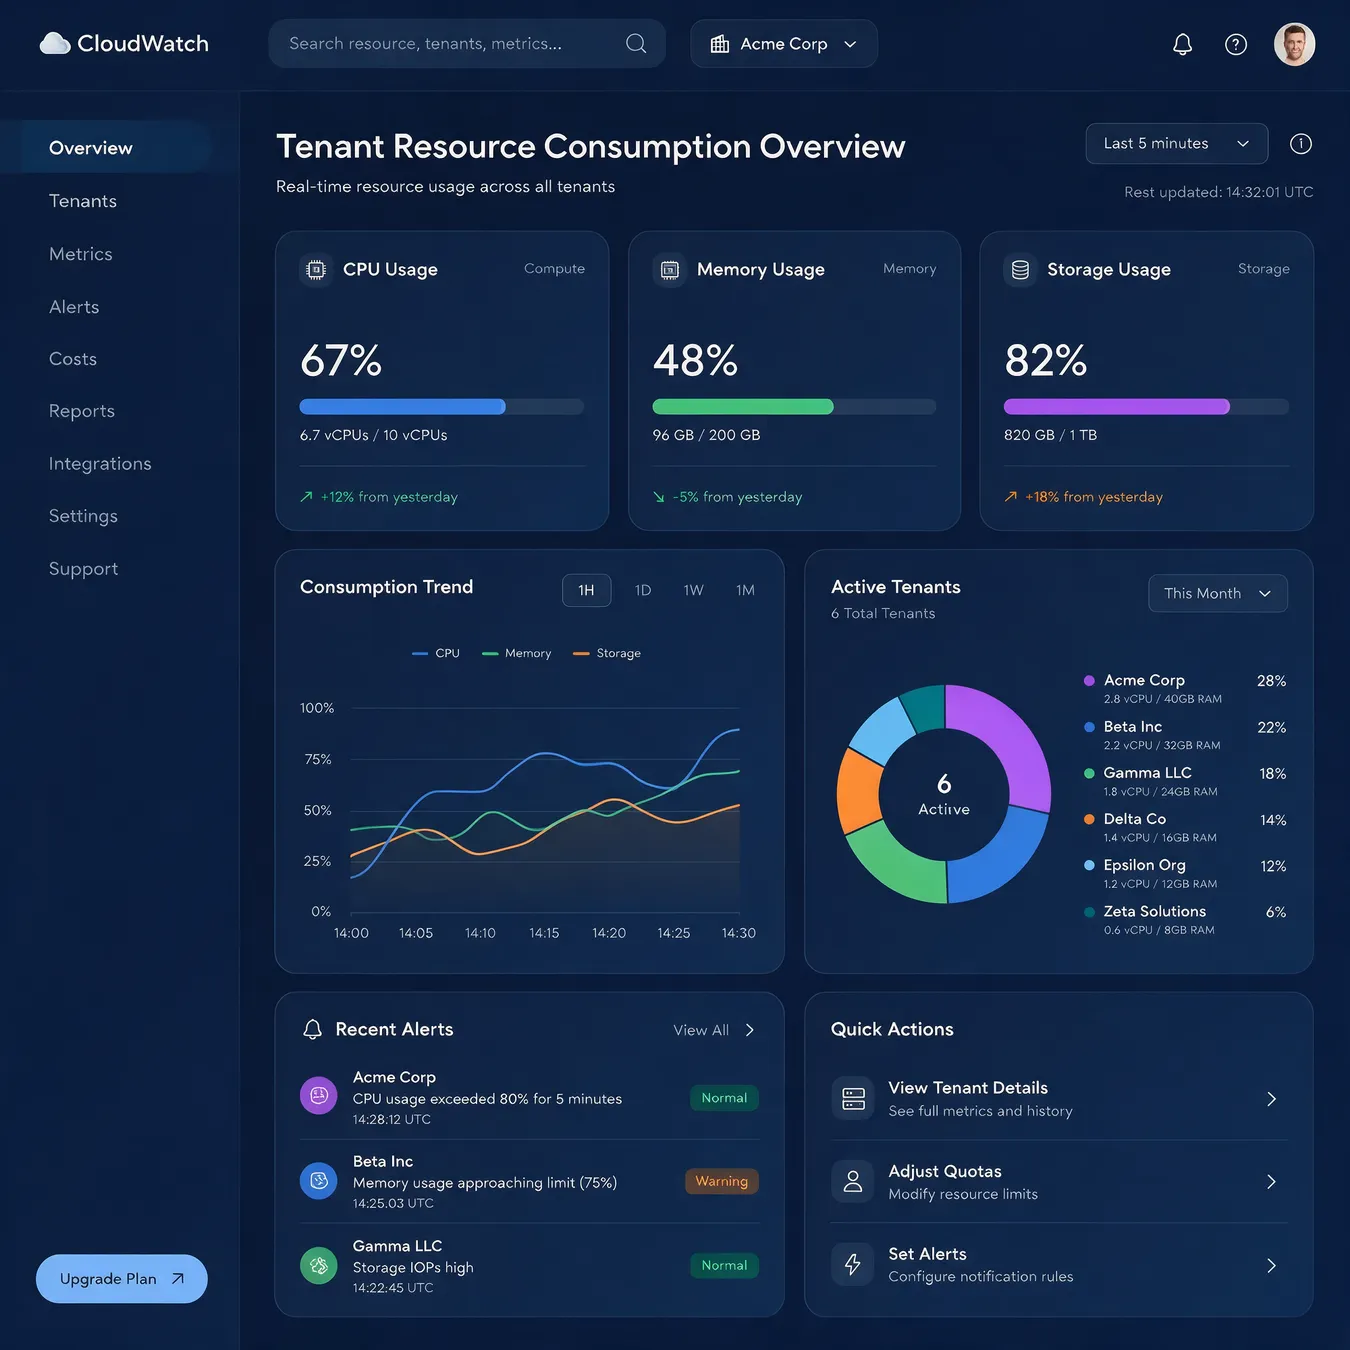The width and height of the screenshot is (1350, 1350).
Task: Click the CloudWatch cloud logo icon
Action: pos(55,43)
